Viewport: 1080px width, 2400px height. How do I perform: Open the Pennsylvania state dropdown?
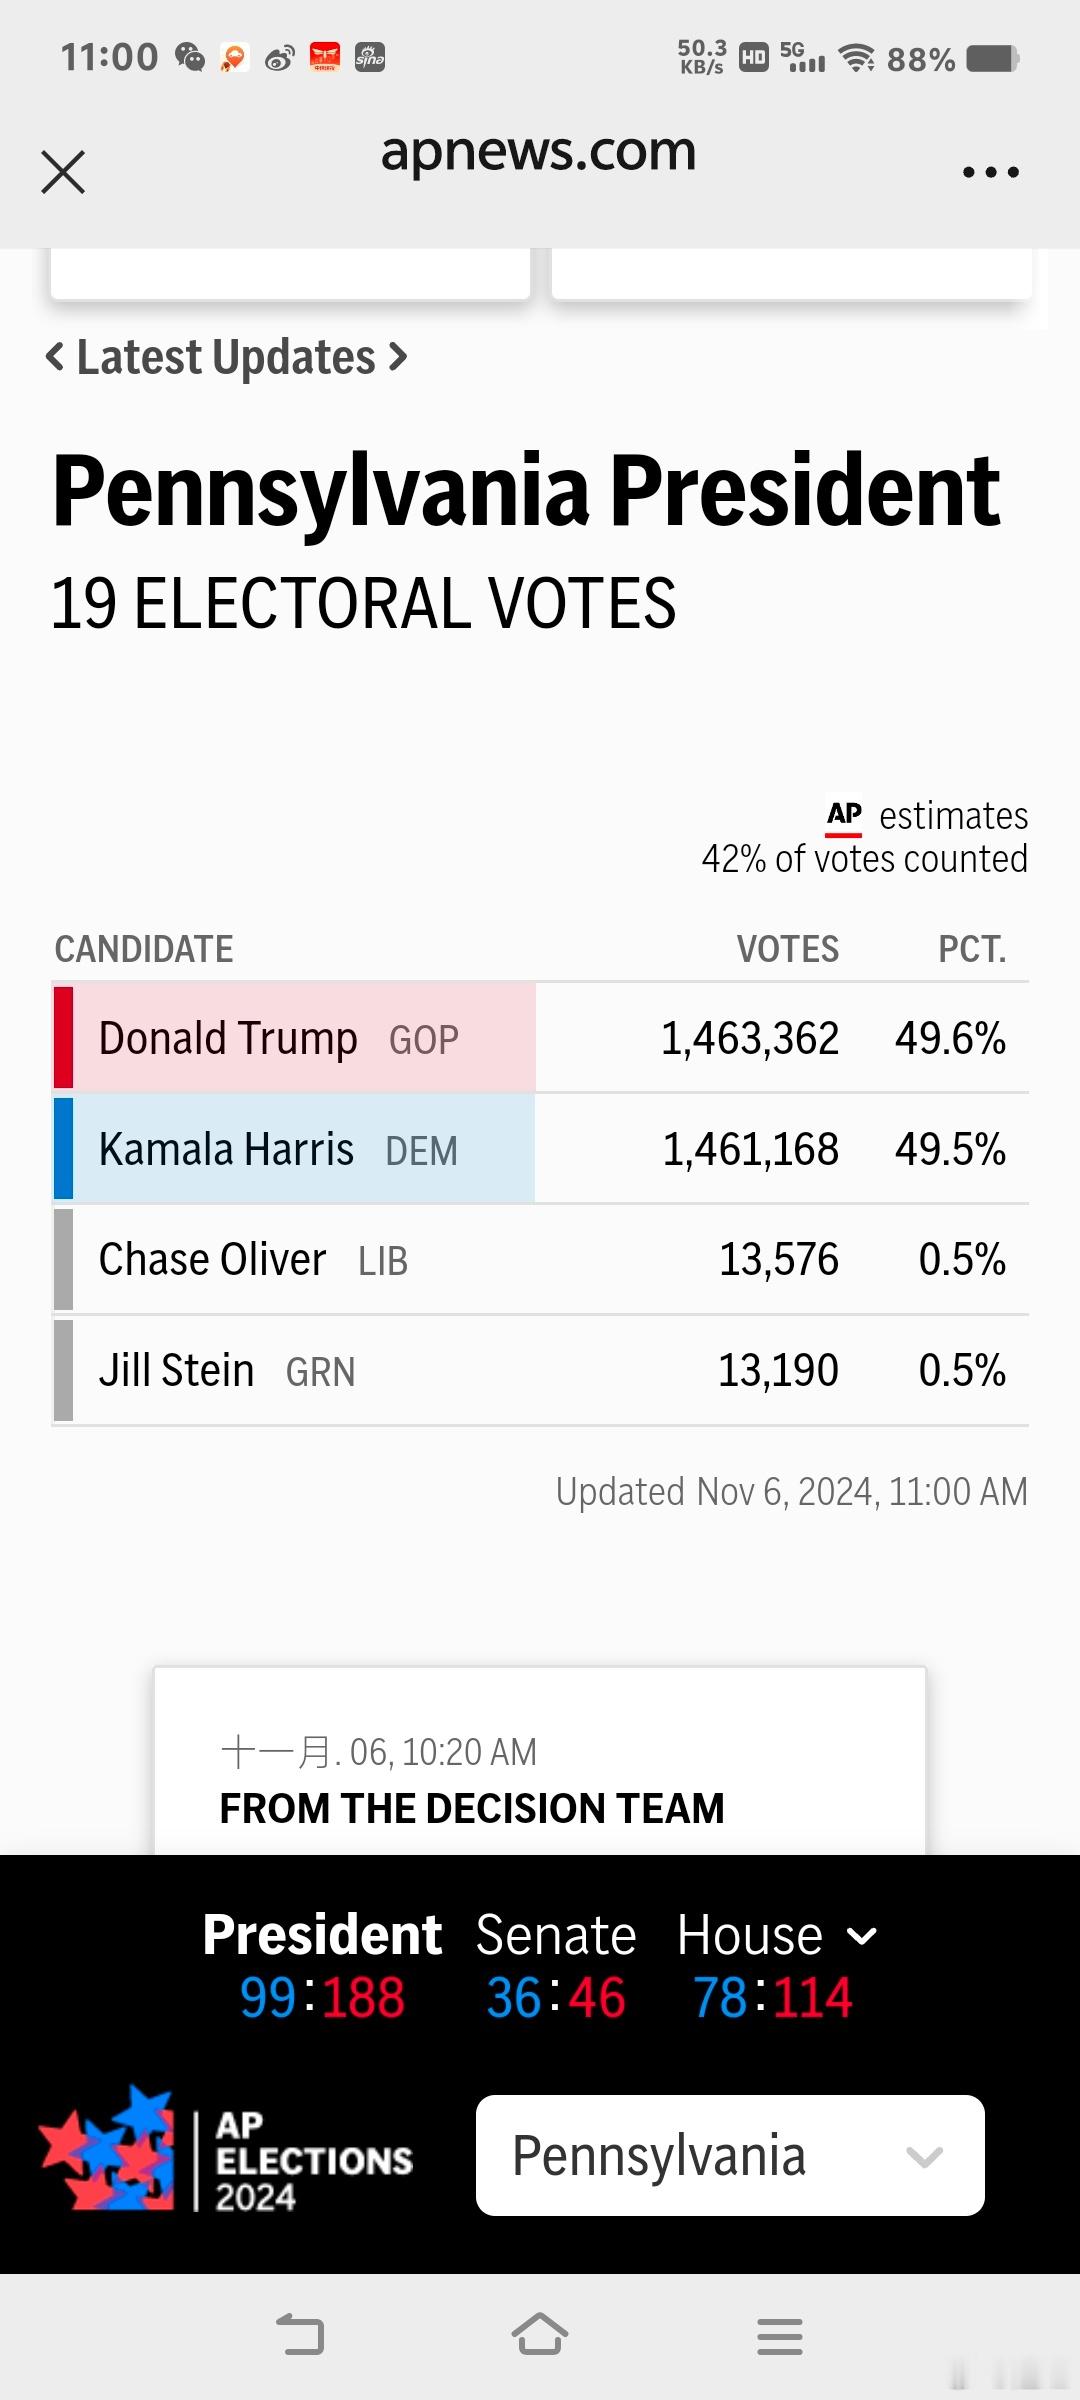point(730,2155)
